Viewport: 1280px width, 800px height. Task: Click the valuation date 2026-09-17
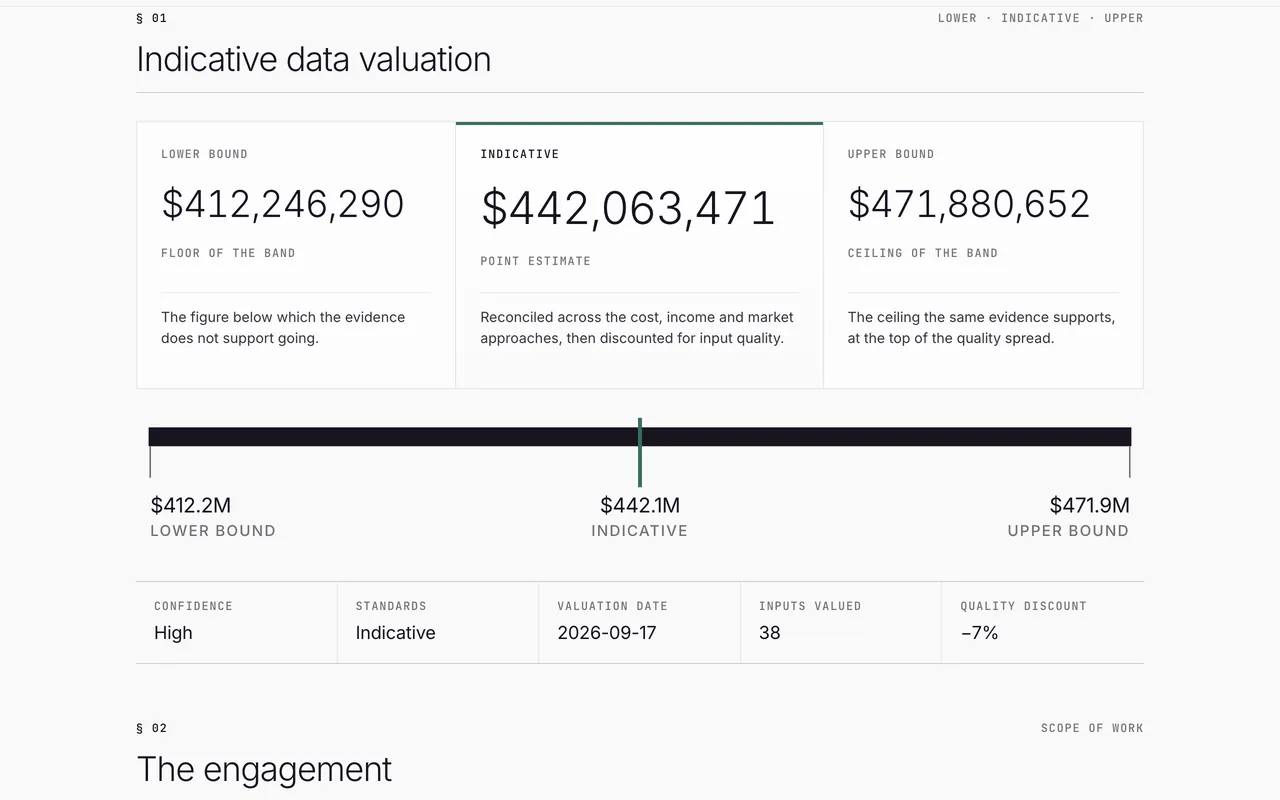click(x=607, y=633)
